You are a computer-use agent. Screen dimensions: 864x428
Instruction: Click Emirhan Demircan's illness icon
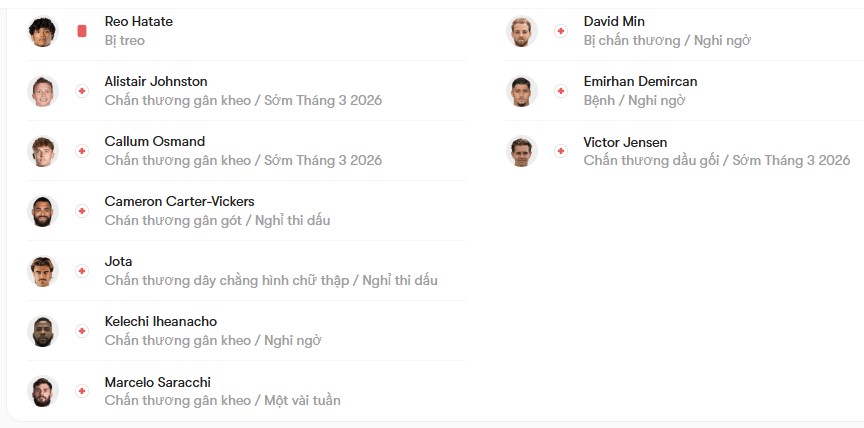561,91
